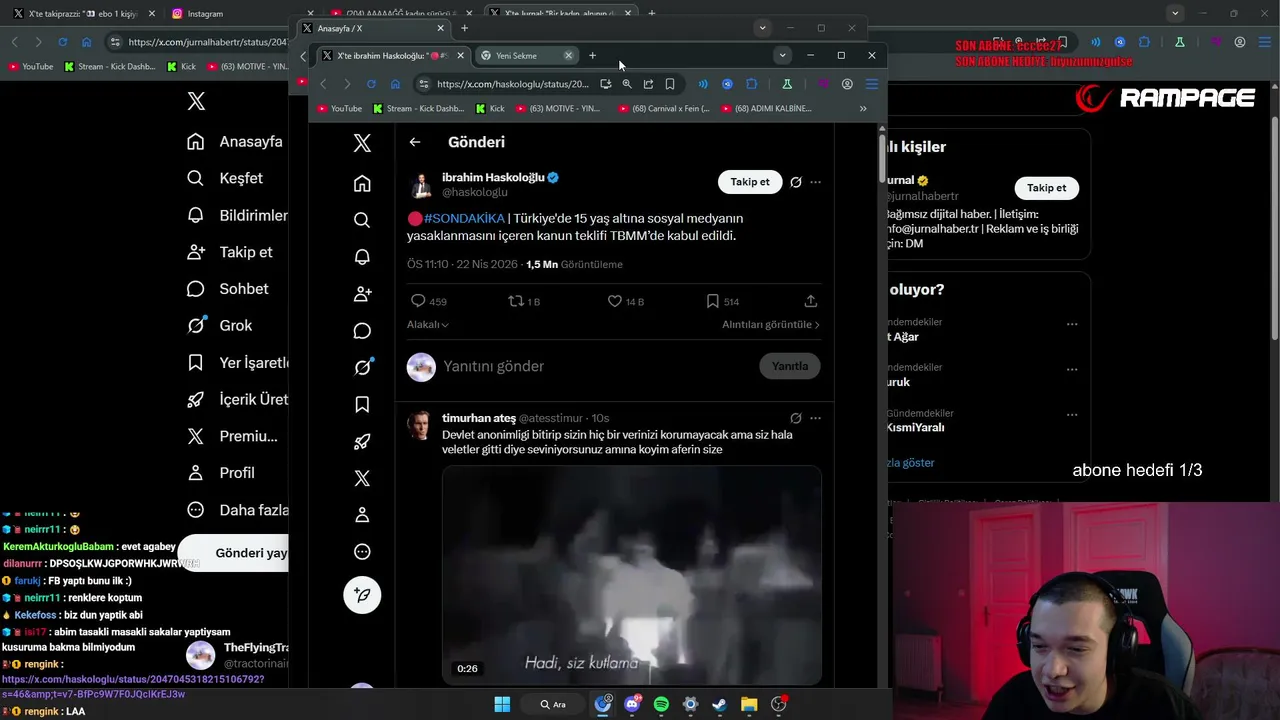Open timurhan ateş's profile avatar
Image resolution: width=1280 pixels, height=720 pixels.
click(420, 425)
